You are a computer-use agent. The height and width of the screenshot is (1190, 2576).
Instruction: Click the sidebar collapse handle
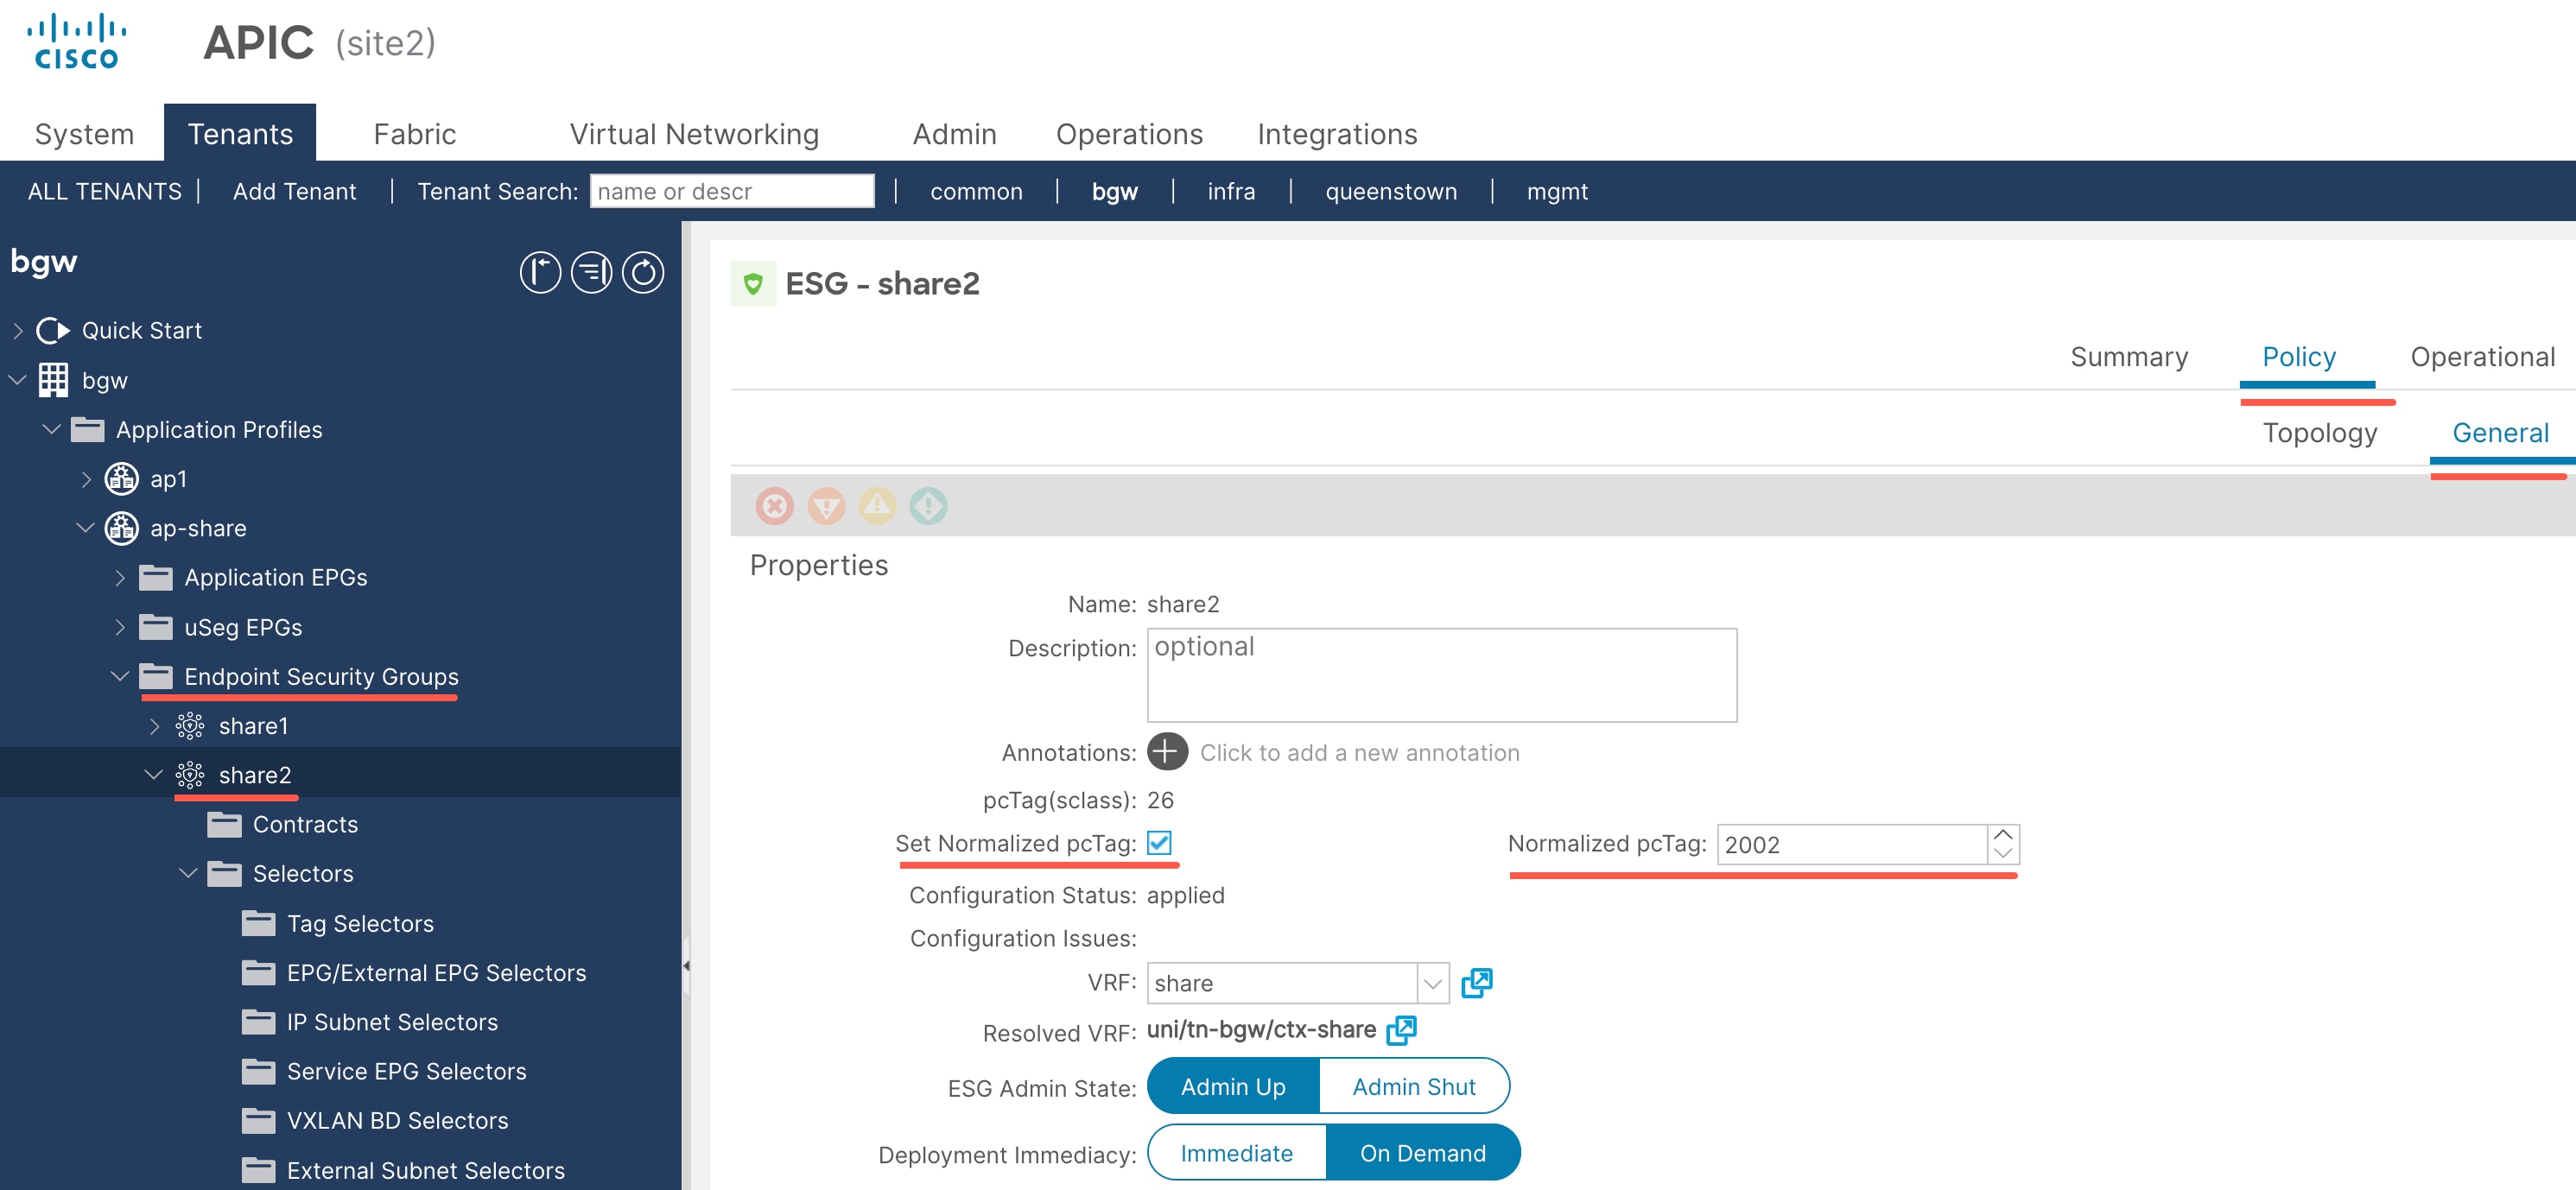click(x=686, y=966)
